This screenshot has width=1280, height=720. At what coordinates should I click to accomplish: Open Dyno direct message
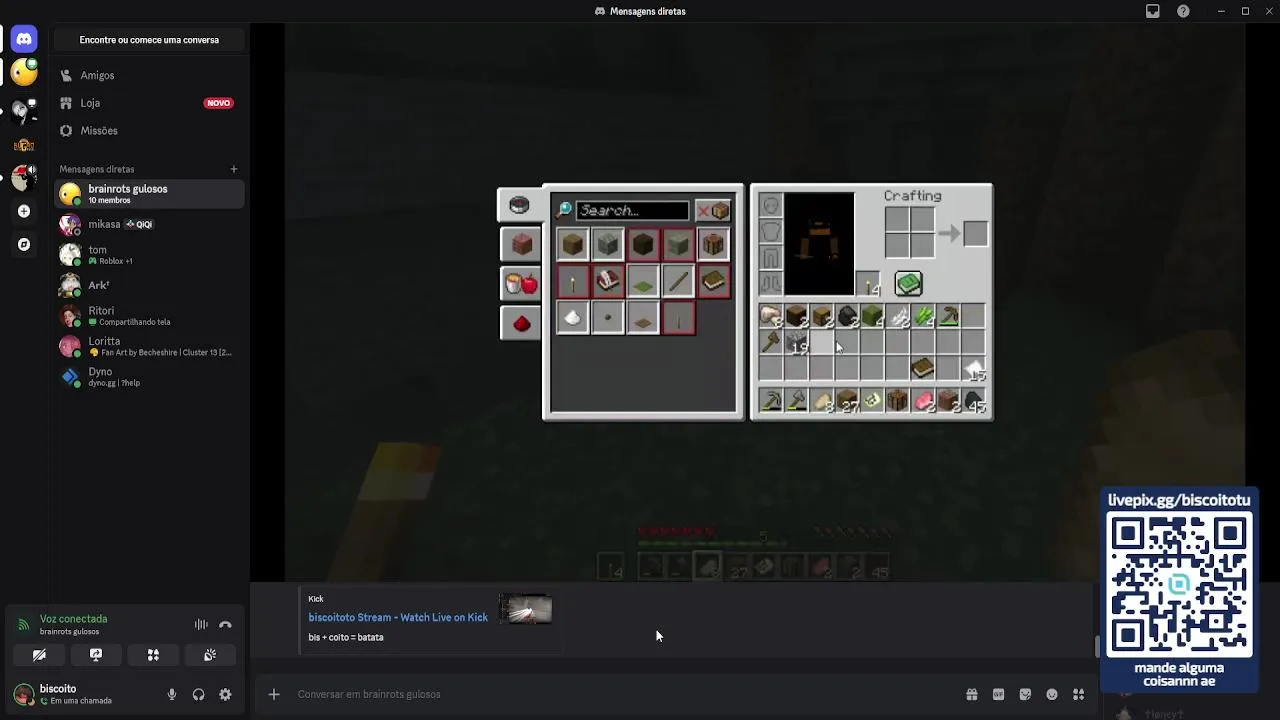coord(149,377)
